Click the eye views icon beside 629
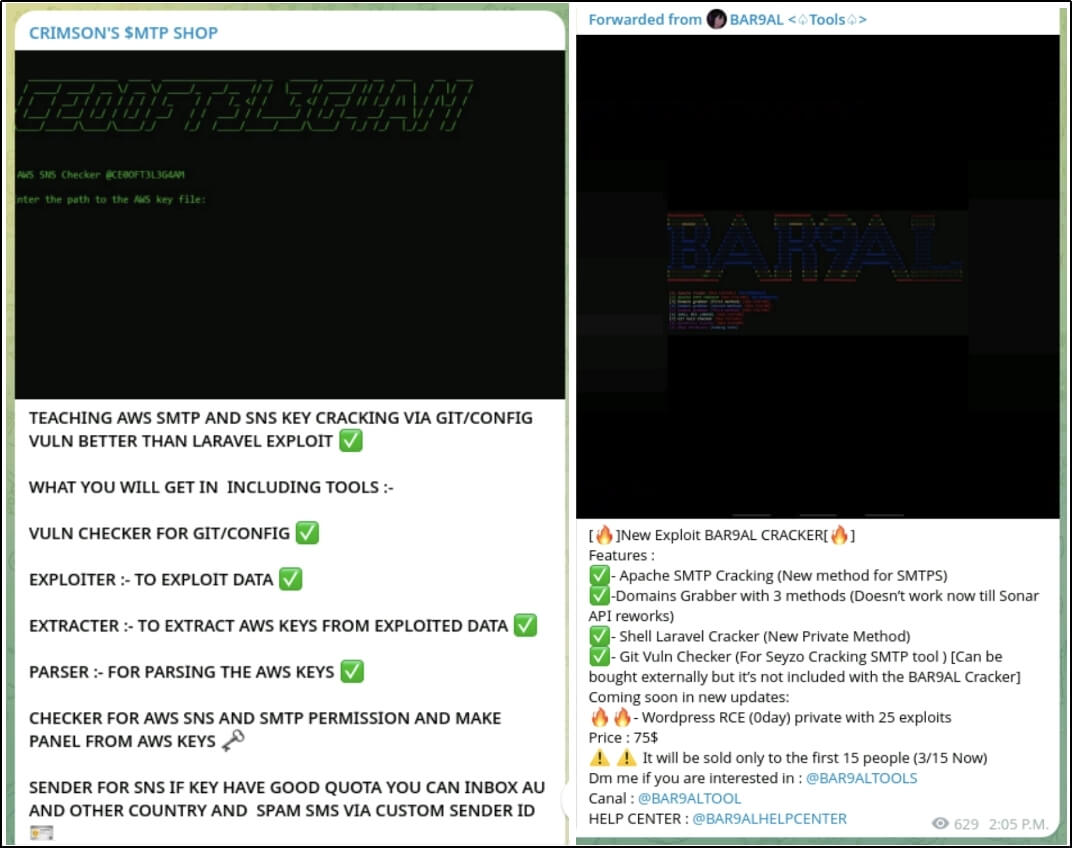This screenshot has width=1072, height=848. pyautogui.click(x=940, y=823)
